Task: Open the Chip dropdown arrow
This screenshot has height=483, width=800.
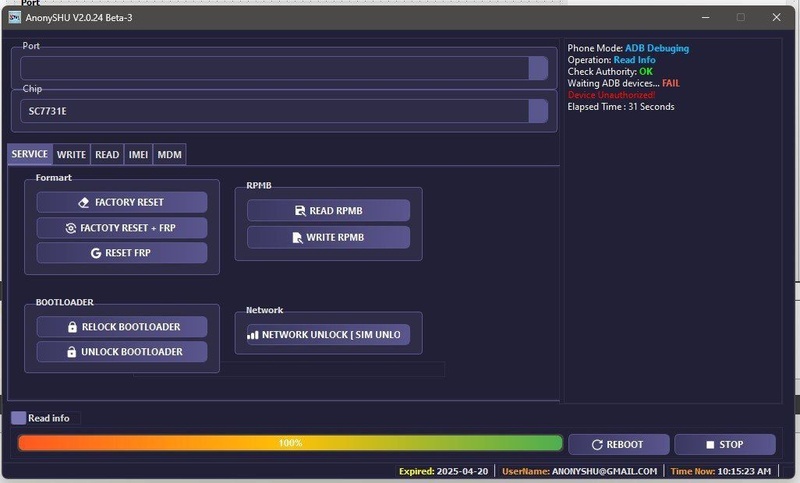Action: (538, 111)
